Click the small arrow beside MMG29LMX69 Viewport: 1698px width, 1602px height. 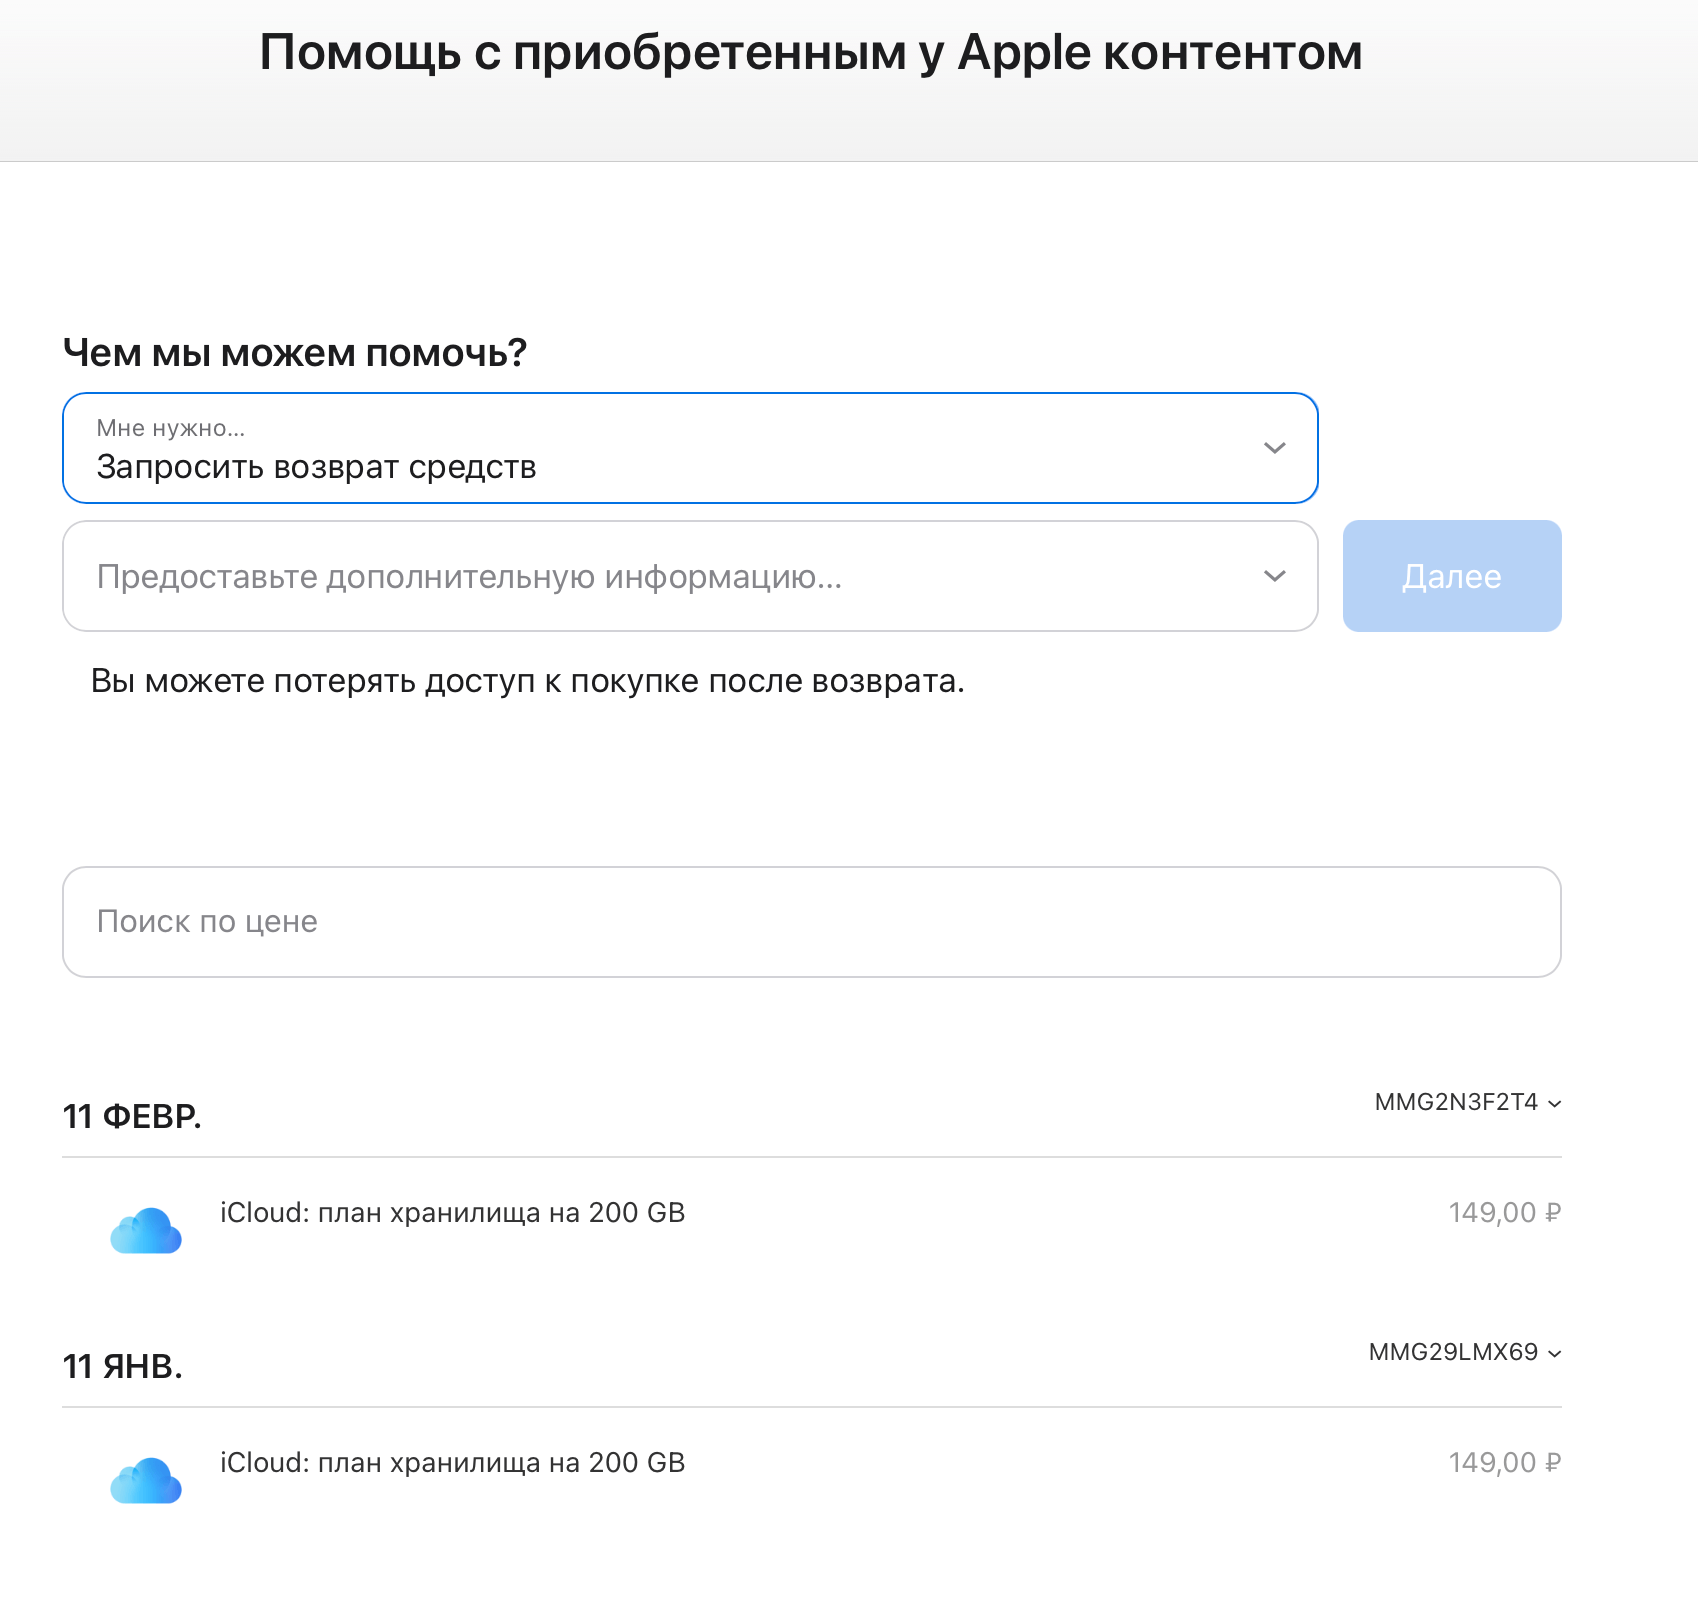tap(1555, 1354)
